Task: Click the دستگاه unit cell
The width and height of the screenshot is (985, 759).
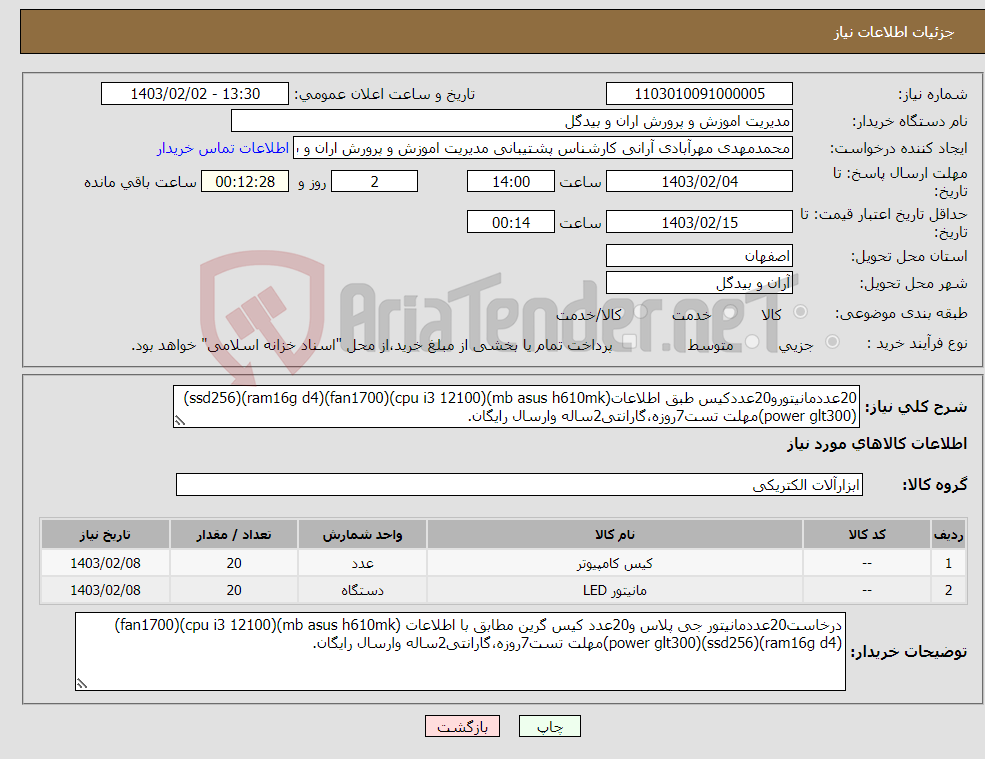Action: [x=362, y=591]
